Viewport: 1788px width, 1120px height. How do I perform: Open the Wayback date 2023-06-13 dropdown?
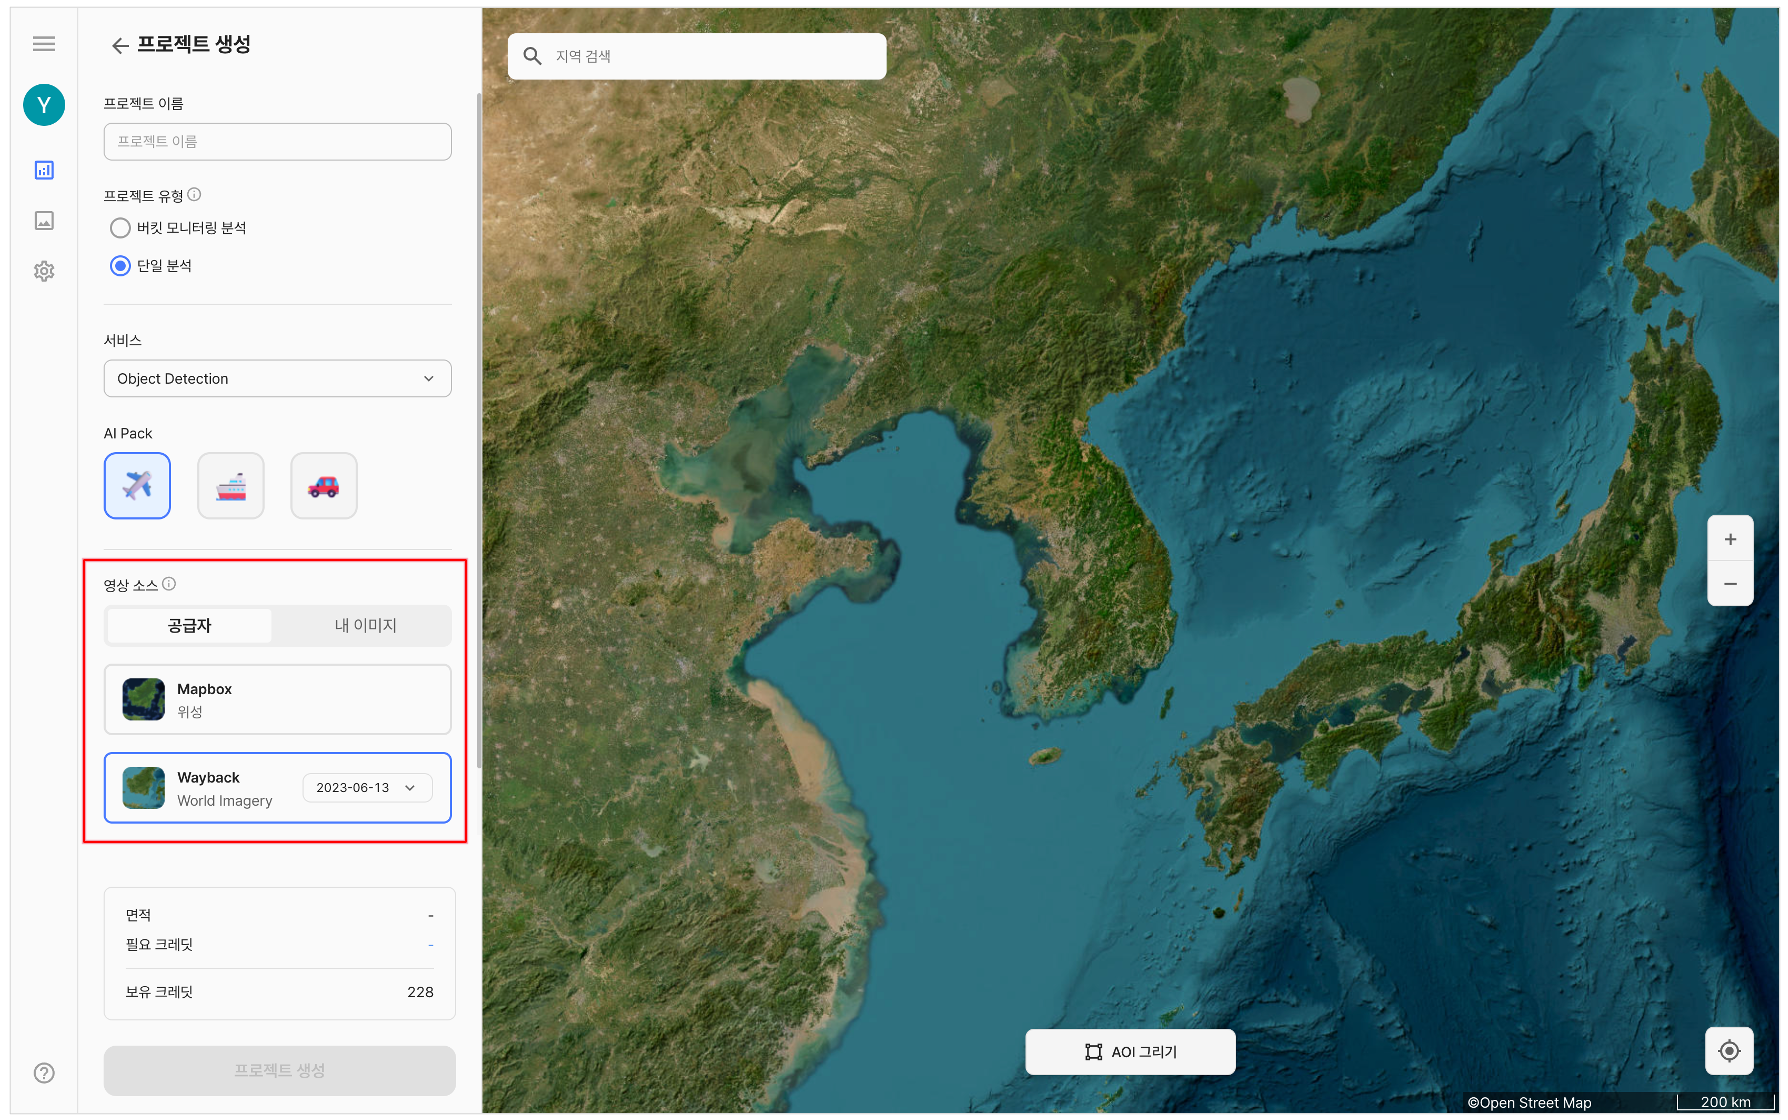click(367, 788)
